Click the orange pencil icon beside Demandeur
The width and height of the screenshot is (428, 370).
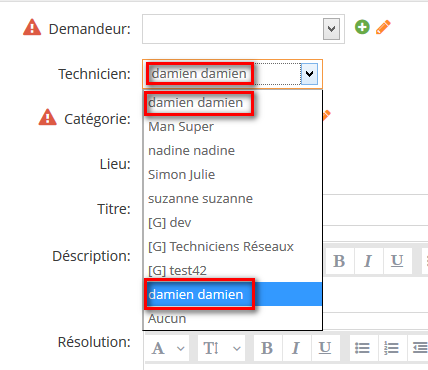(383, 27)
